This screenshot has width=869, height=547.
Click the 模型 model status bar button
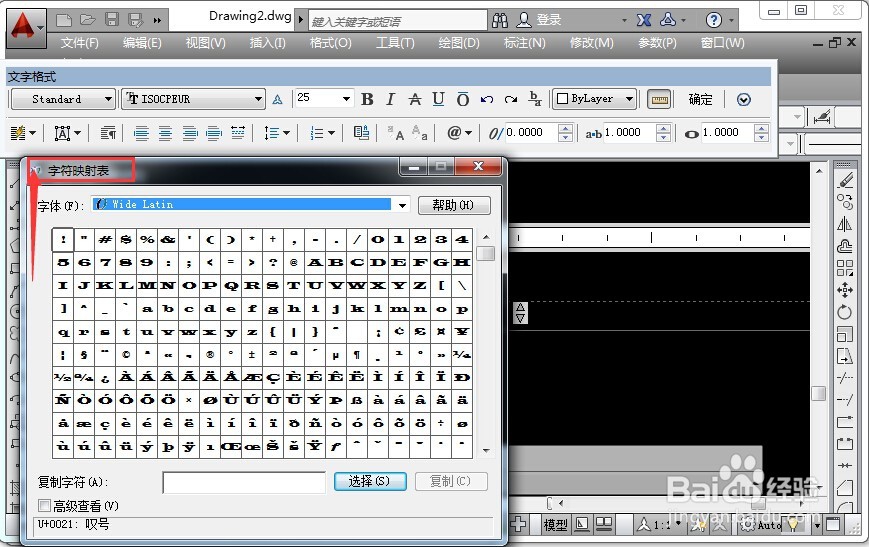click(555, 524)
